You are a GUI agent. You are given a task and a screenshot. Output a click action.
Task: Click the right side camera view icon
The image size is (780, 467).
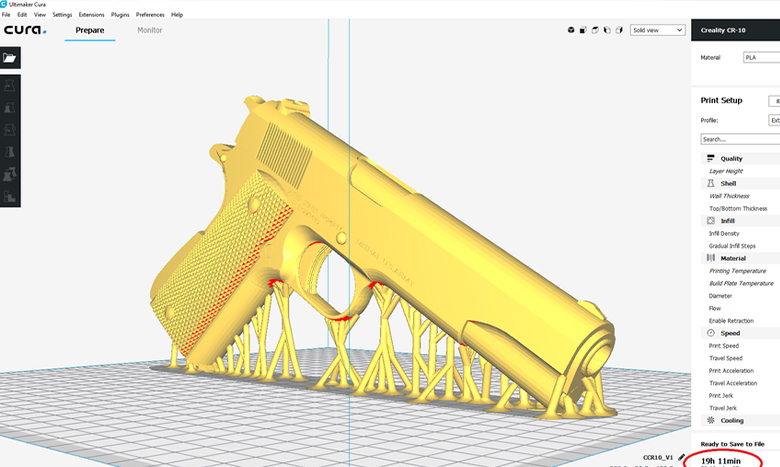pos(619,30)
